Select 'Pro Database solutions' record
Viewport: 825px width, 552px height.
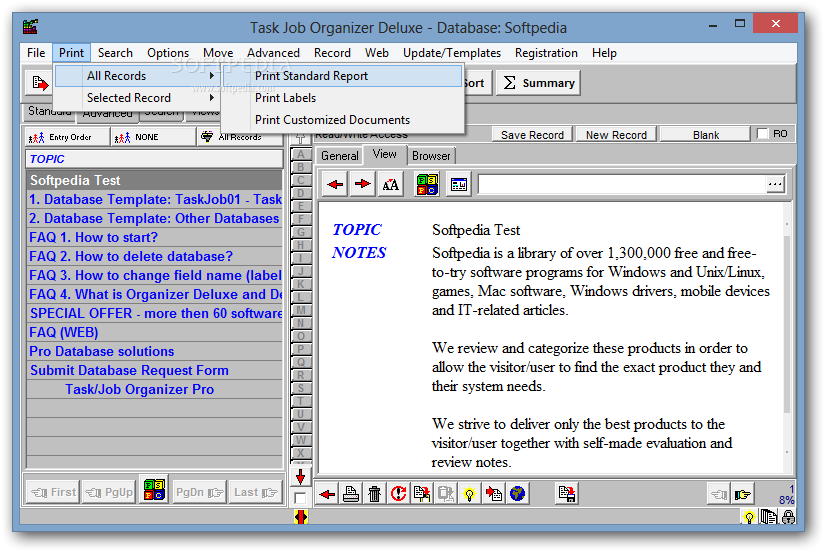[x=155, y=351]
